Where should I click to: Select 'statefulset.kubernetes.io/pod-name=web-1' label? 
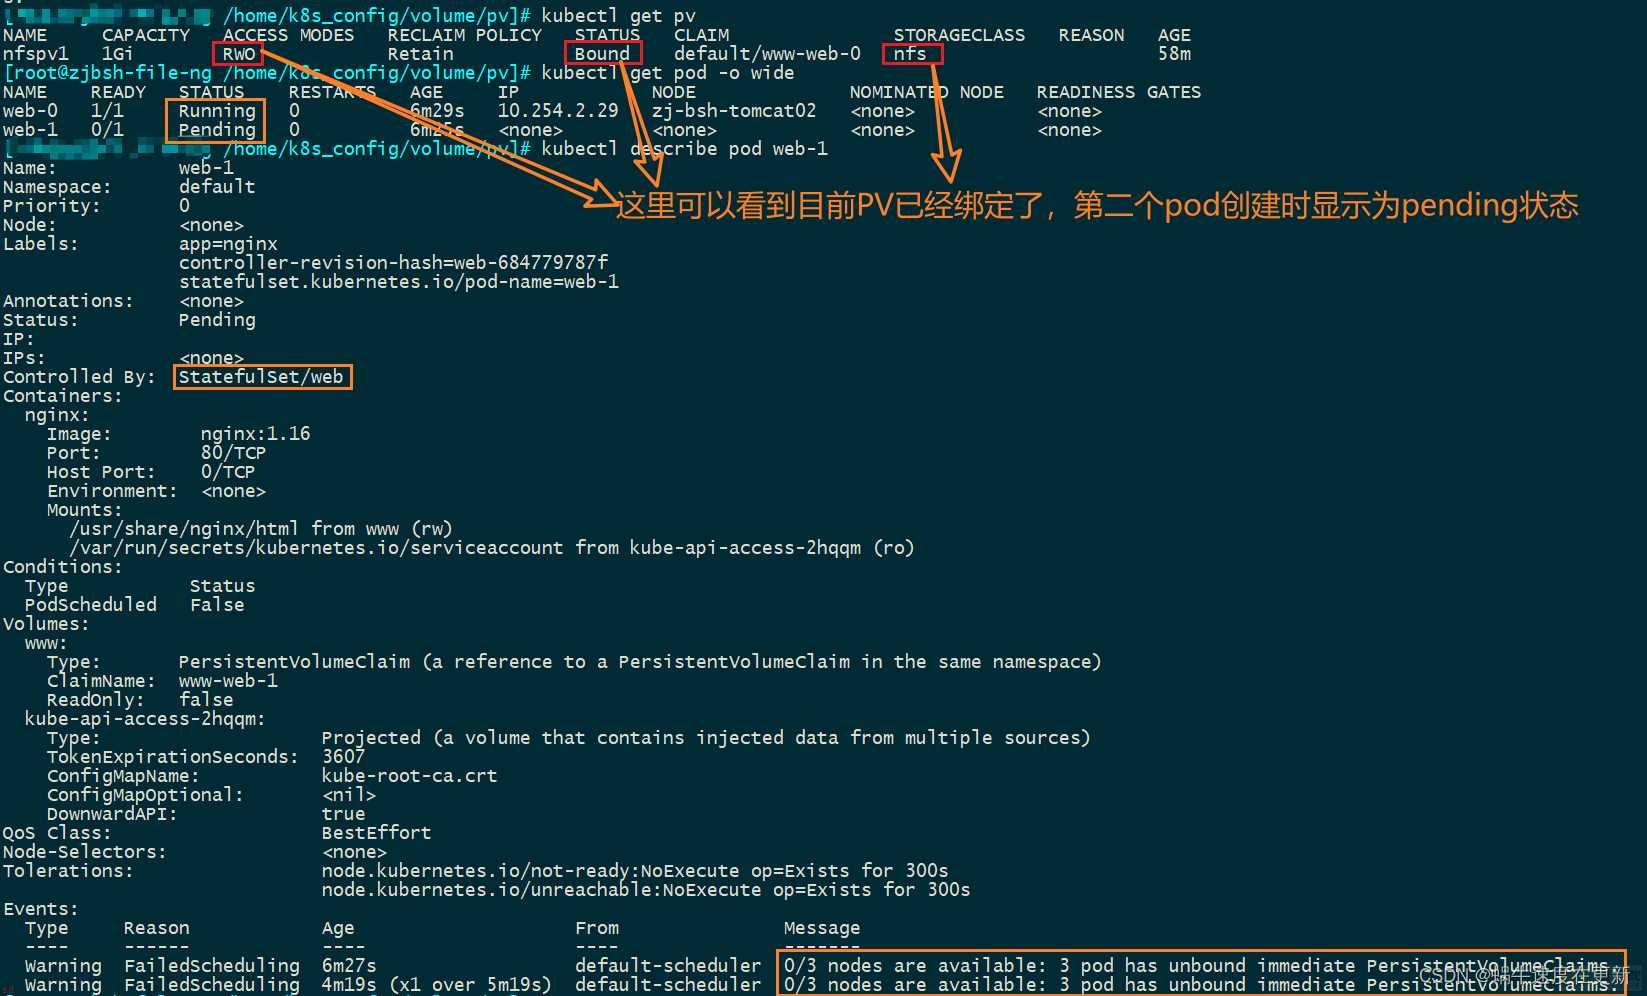click(x=399, y=282)
